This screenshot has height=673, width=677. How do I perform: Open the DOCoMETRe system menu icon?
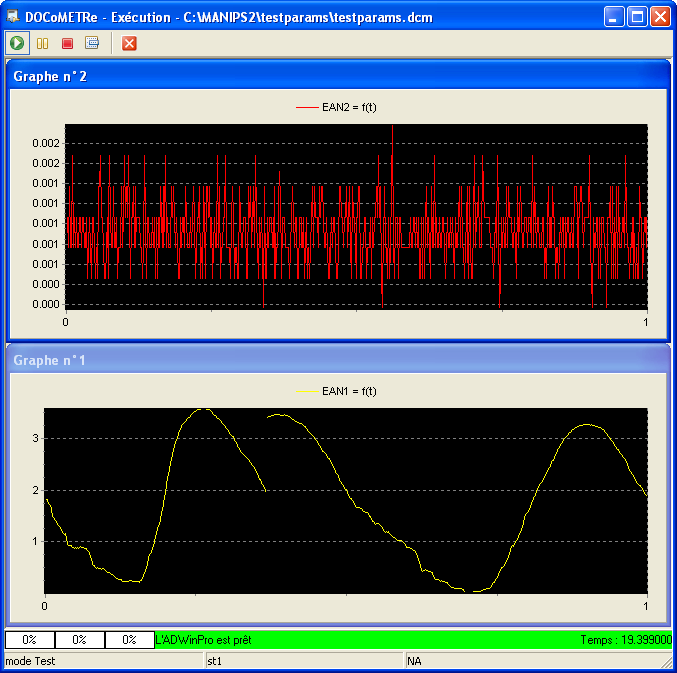(x=14, y=17)
